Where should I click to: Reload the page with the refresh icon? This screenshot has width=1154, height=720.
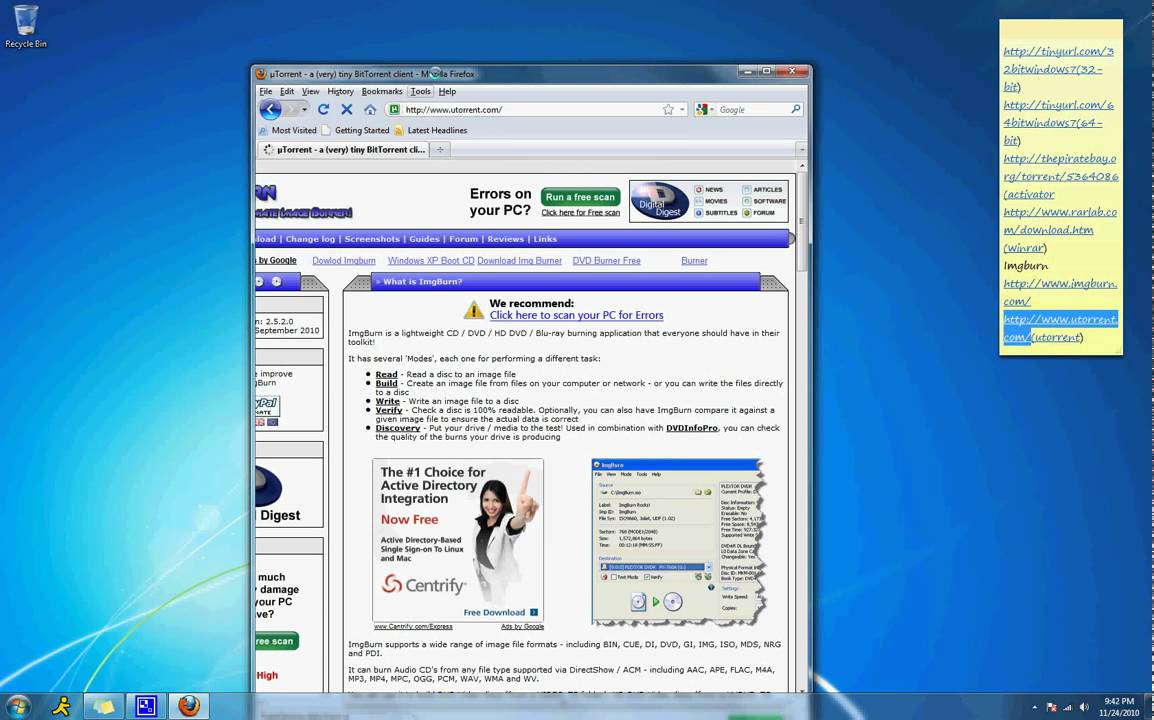click(323, 109)
